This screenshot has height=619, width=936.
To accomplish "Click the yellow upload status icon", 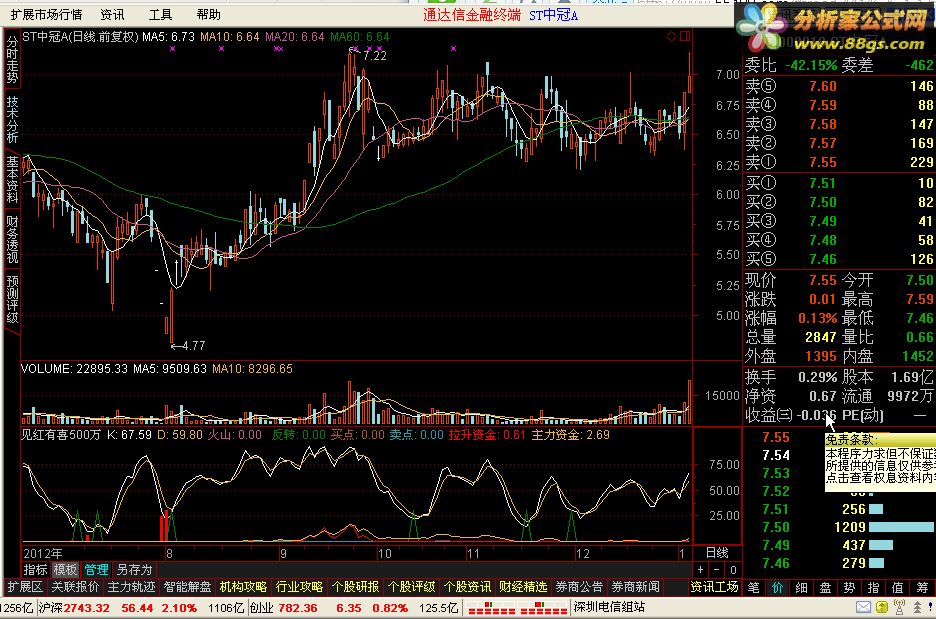I will click(x=882, y=607).
